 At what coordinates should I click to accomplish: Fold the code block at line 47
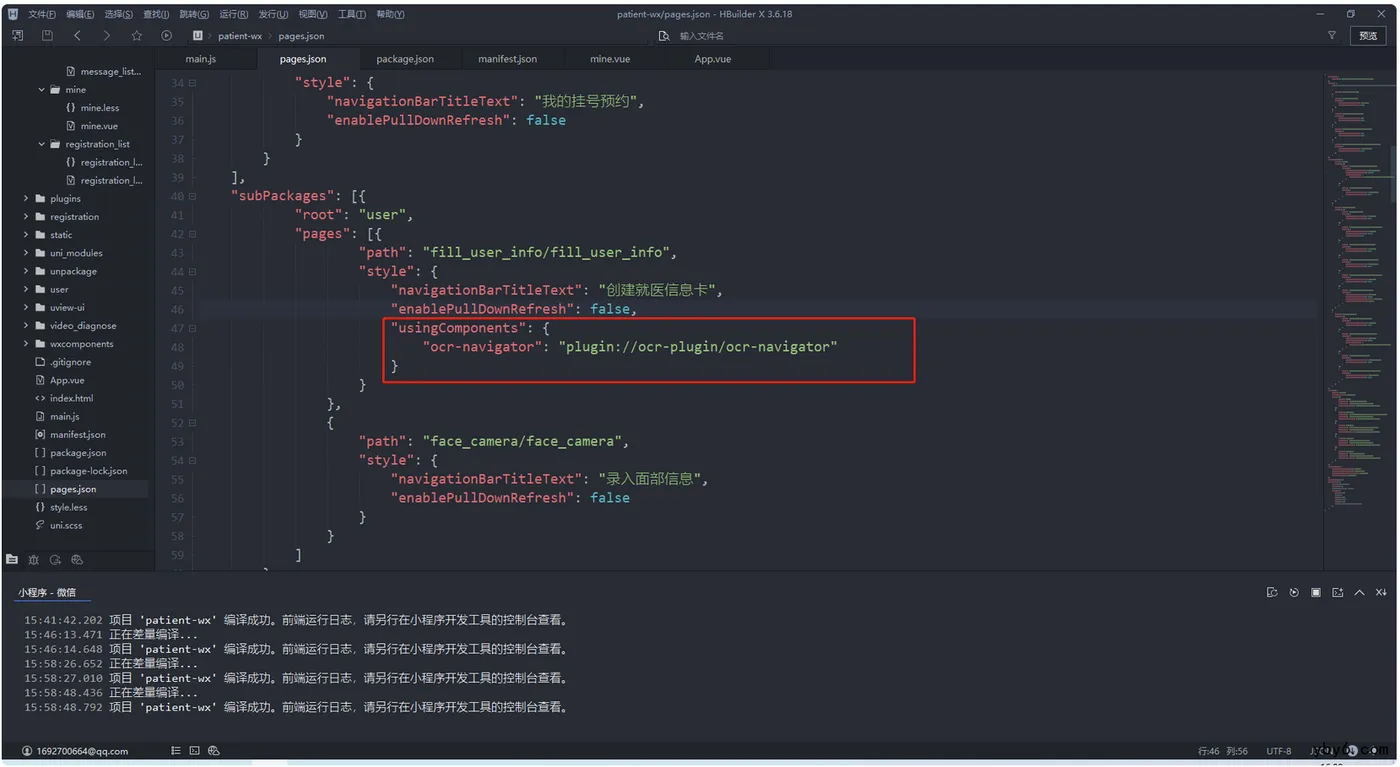tap(192, 328)
